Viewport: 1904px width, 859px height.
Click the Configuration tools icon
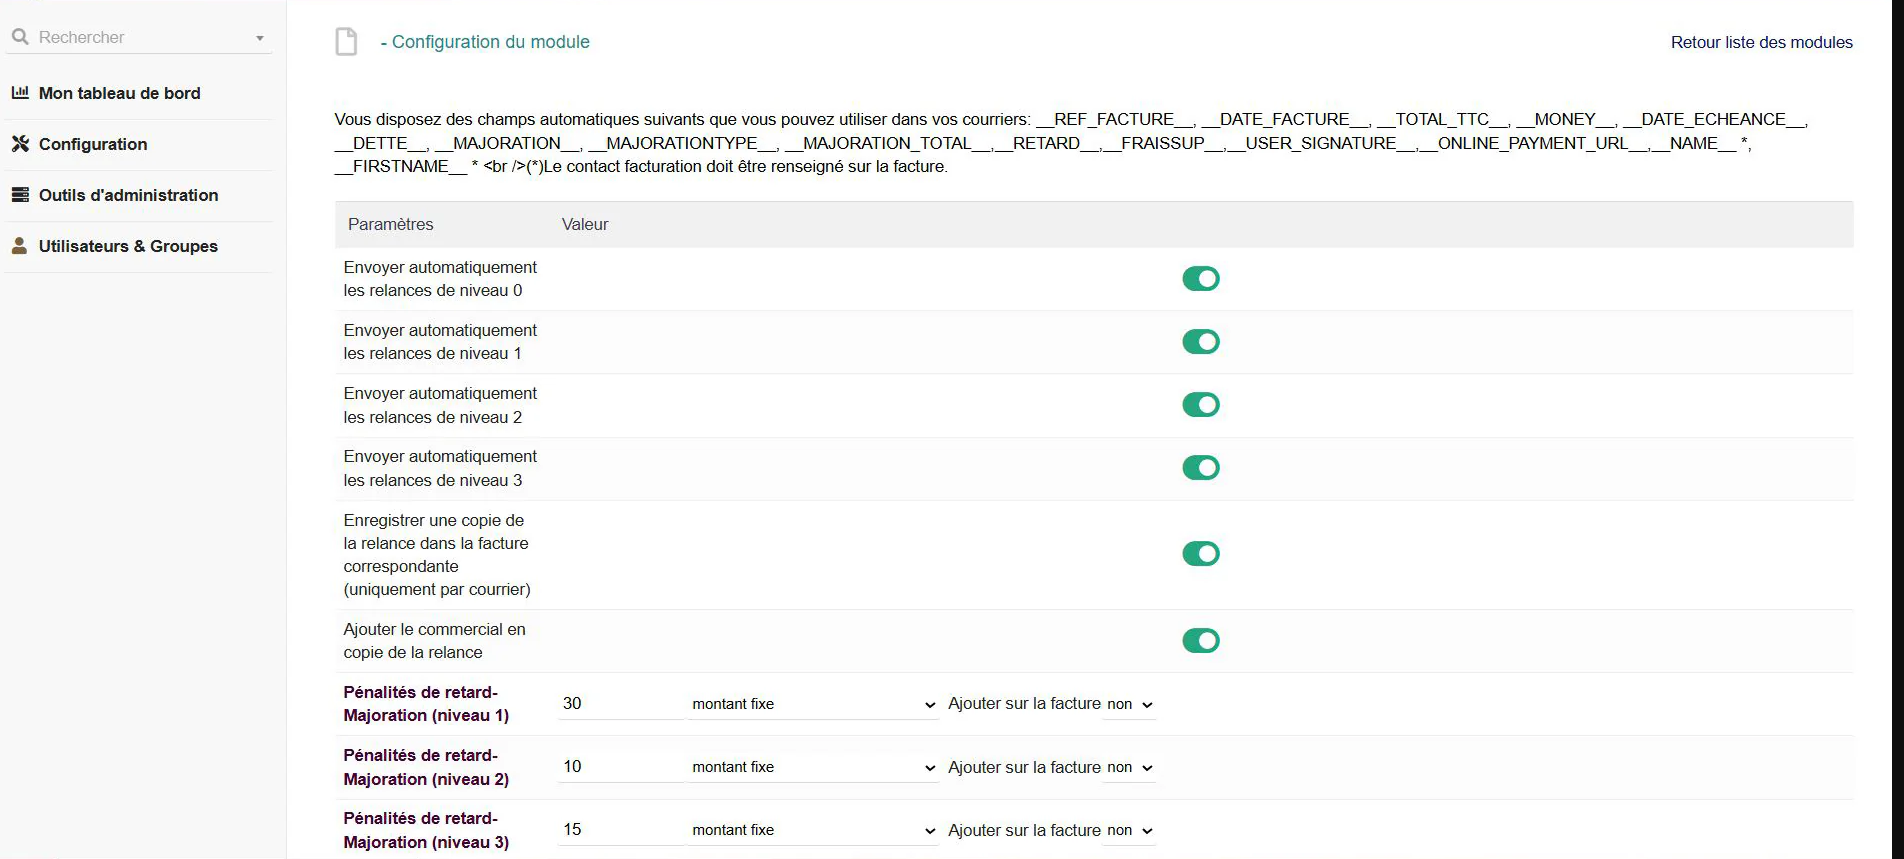click(x=20, y=144)
